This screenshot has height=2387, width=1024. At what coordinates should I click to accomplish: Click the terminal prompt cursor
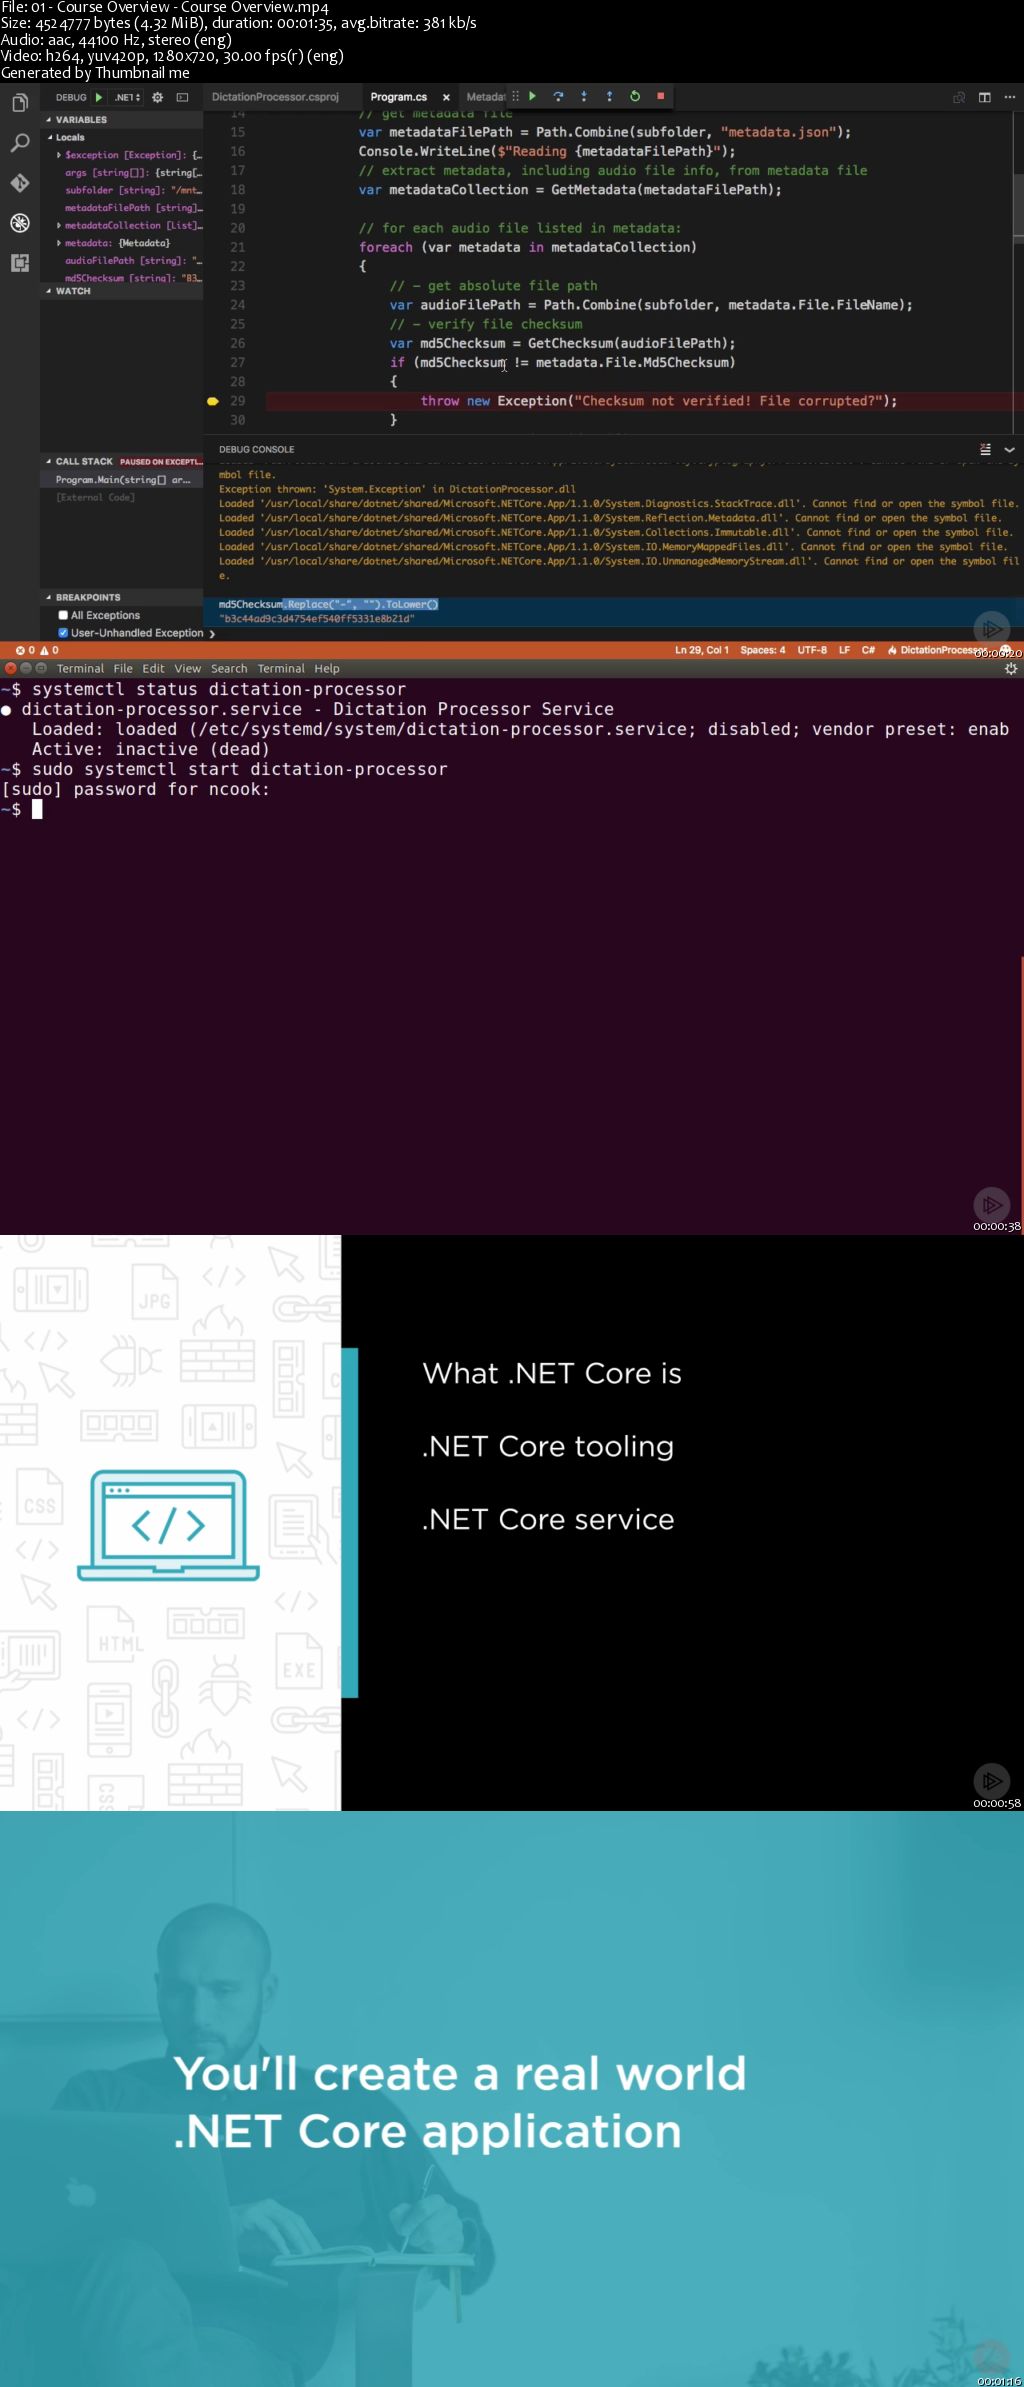tap(37, 809)
